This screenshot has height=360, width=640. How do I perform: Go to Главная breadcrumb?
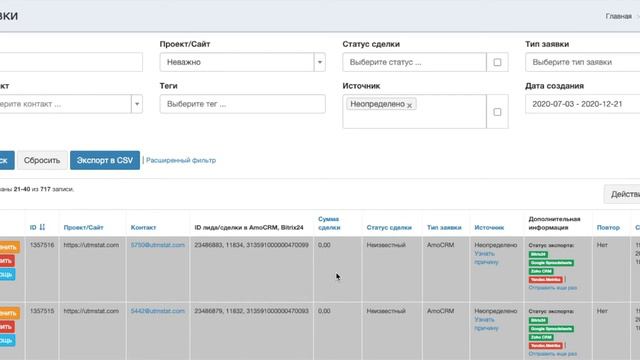coord(618,16)
